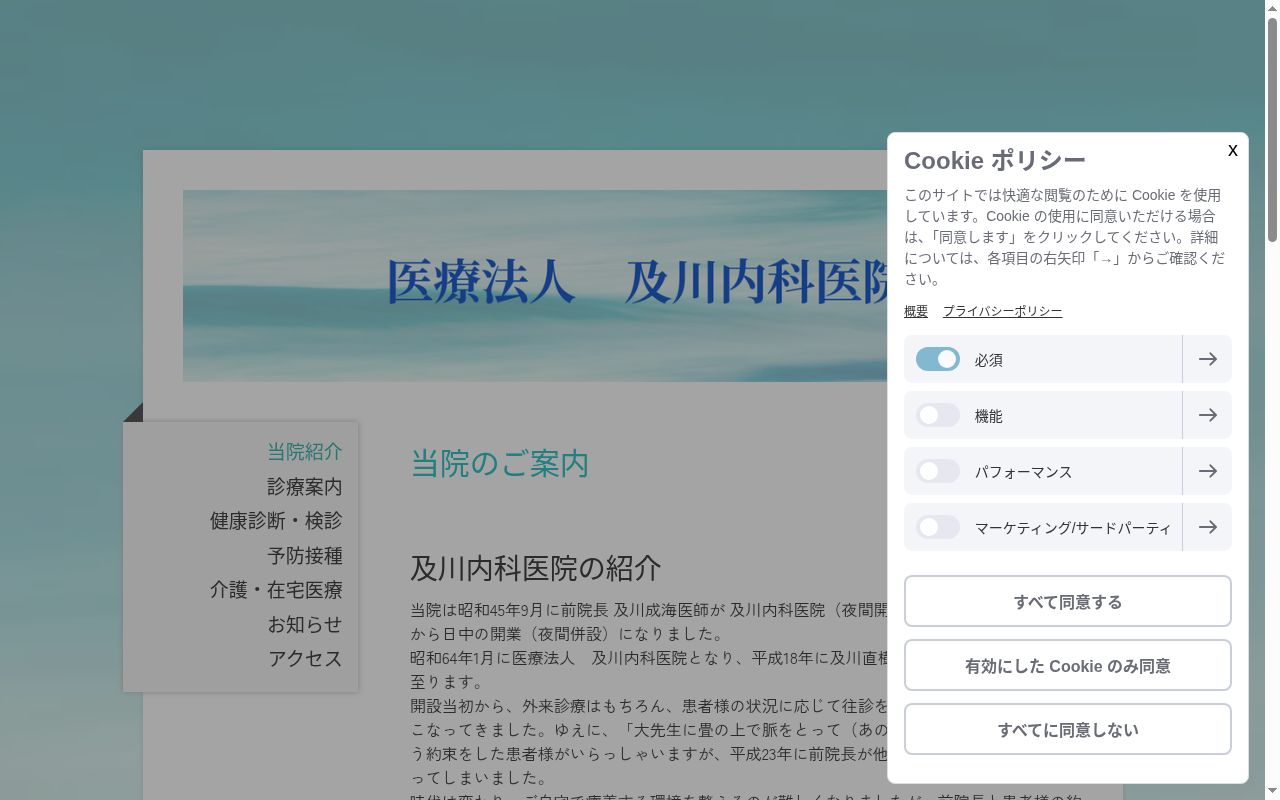Enable the パフォーマンス cookie switch
Viewport: 1280px width, 800px height.
938,471
